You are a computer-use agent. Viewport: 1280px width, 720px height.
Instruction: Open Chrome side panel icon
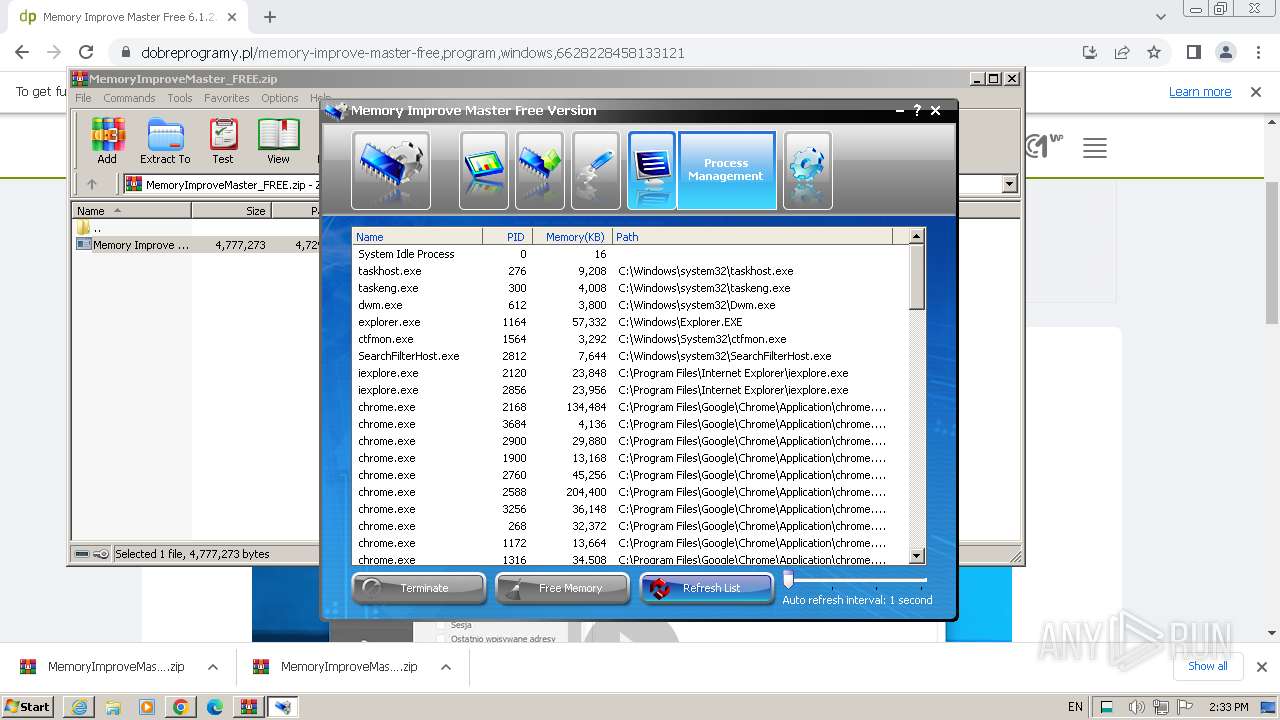pos(1193,52)
